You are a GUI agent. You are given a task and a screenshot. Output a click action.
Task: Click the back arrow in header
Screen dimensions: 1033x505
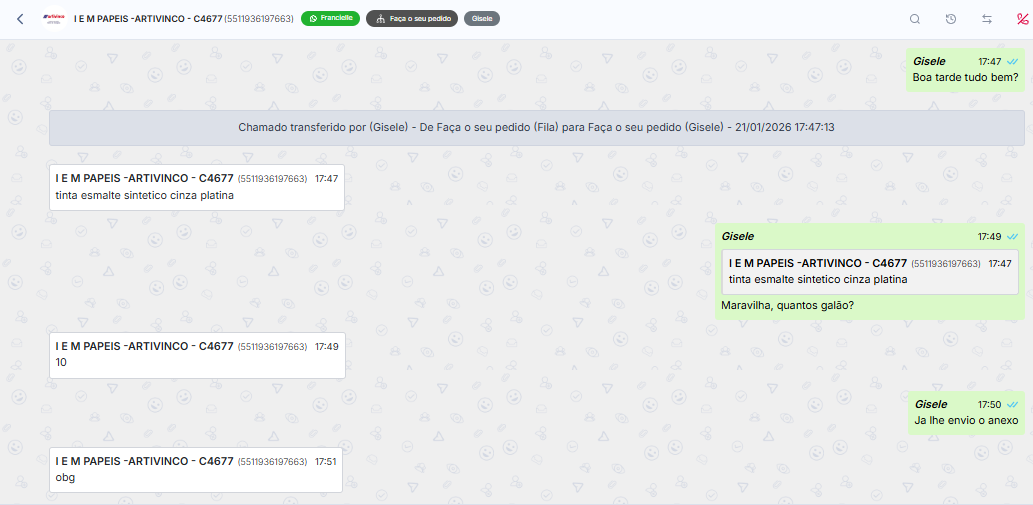[x=20, y=19]
